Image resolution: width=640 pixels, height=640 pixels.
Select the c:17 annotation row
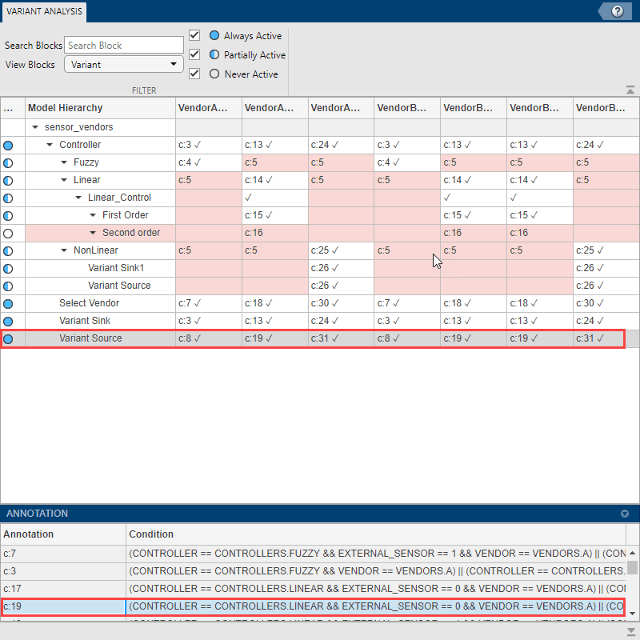(x=313, y=589)
